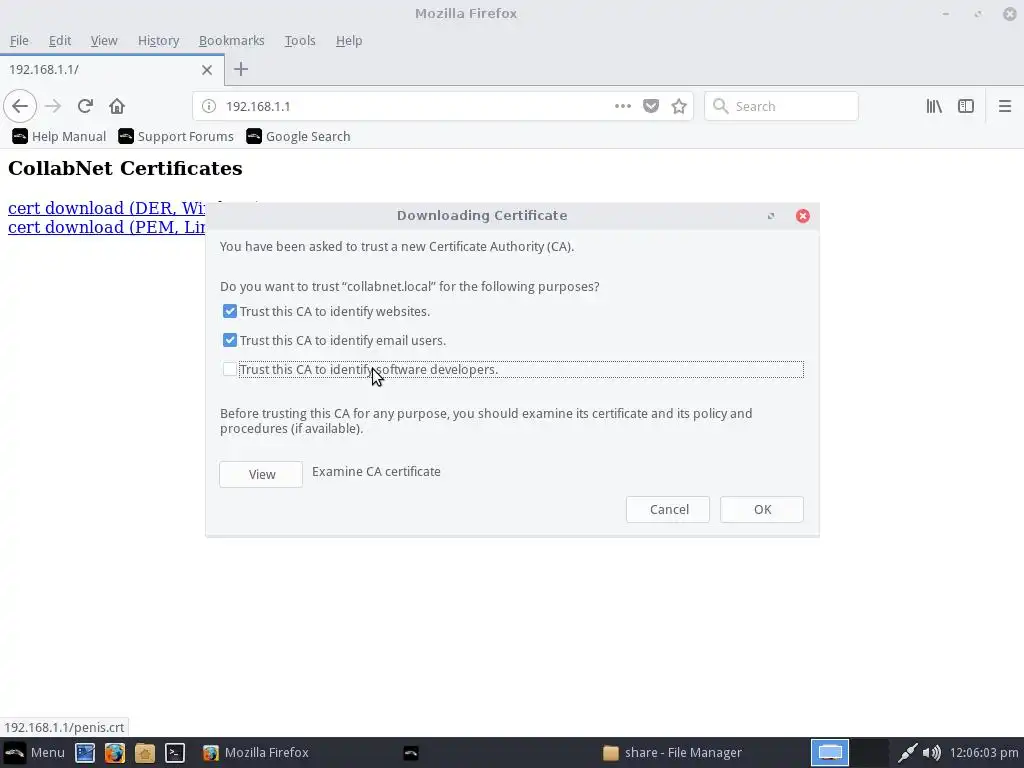The height and width of the screenshot is (768, 1024).
Task: Click View to examine CA certificate
Action: click(x=261, y=474)
